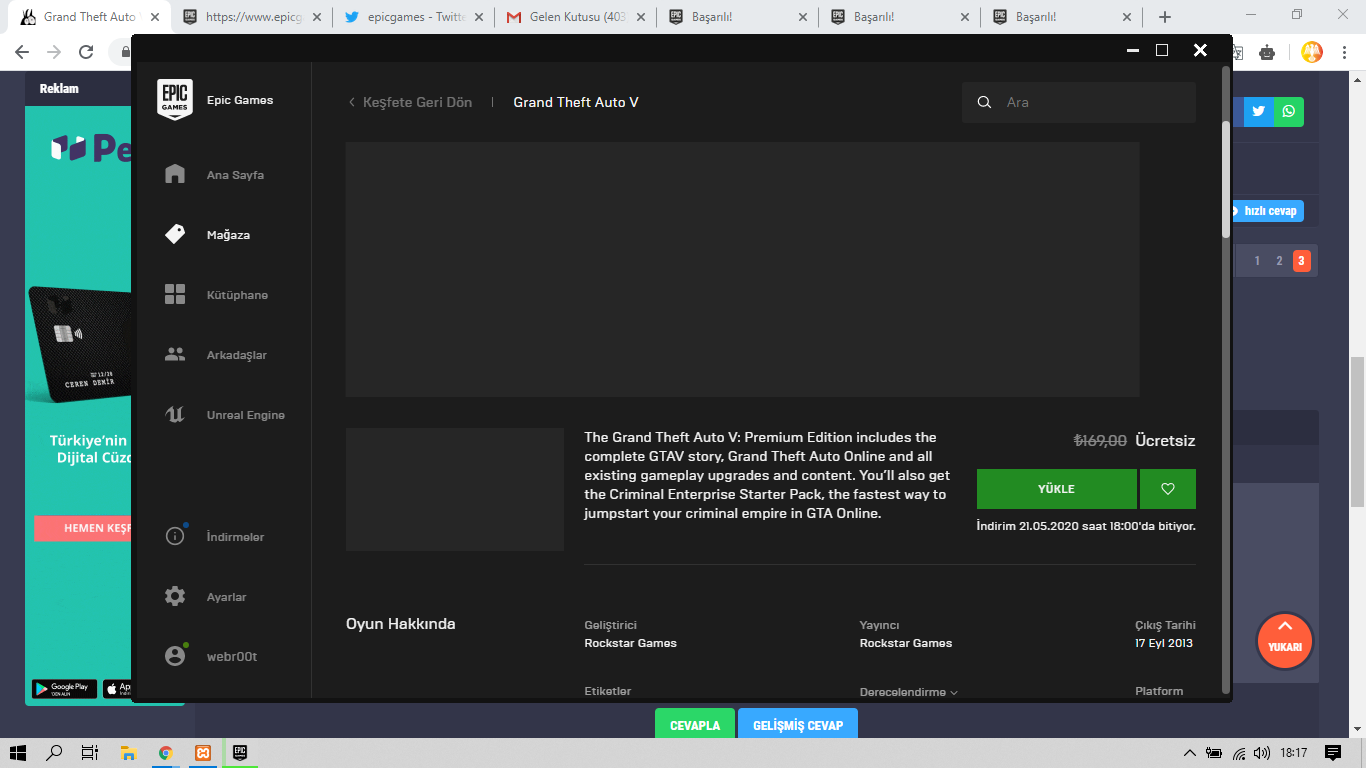The width and height of the screenshot is (1366, 768).
Task: Share via Twitter button on forum page
Action: tap(1259, 111)
